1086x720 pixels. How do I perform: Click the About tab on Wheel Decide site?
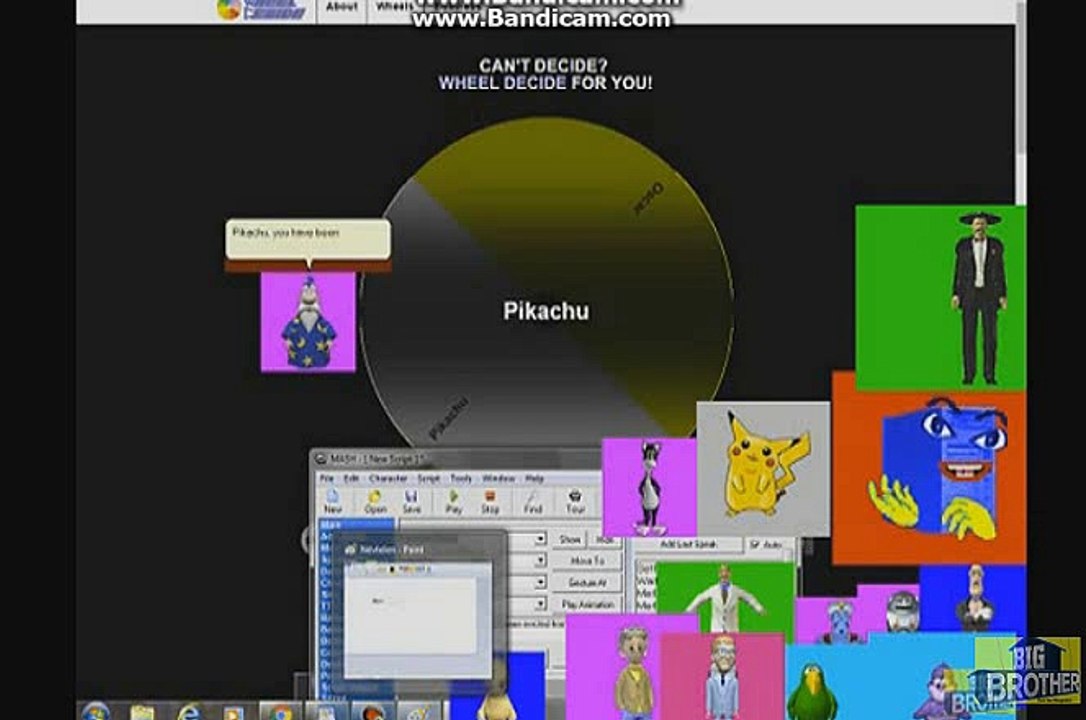341,7
